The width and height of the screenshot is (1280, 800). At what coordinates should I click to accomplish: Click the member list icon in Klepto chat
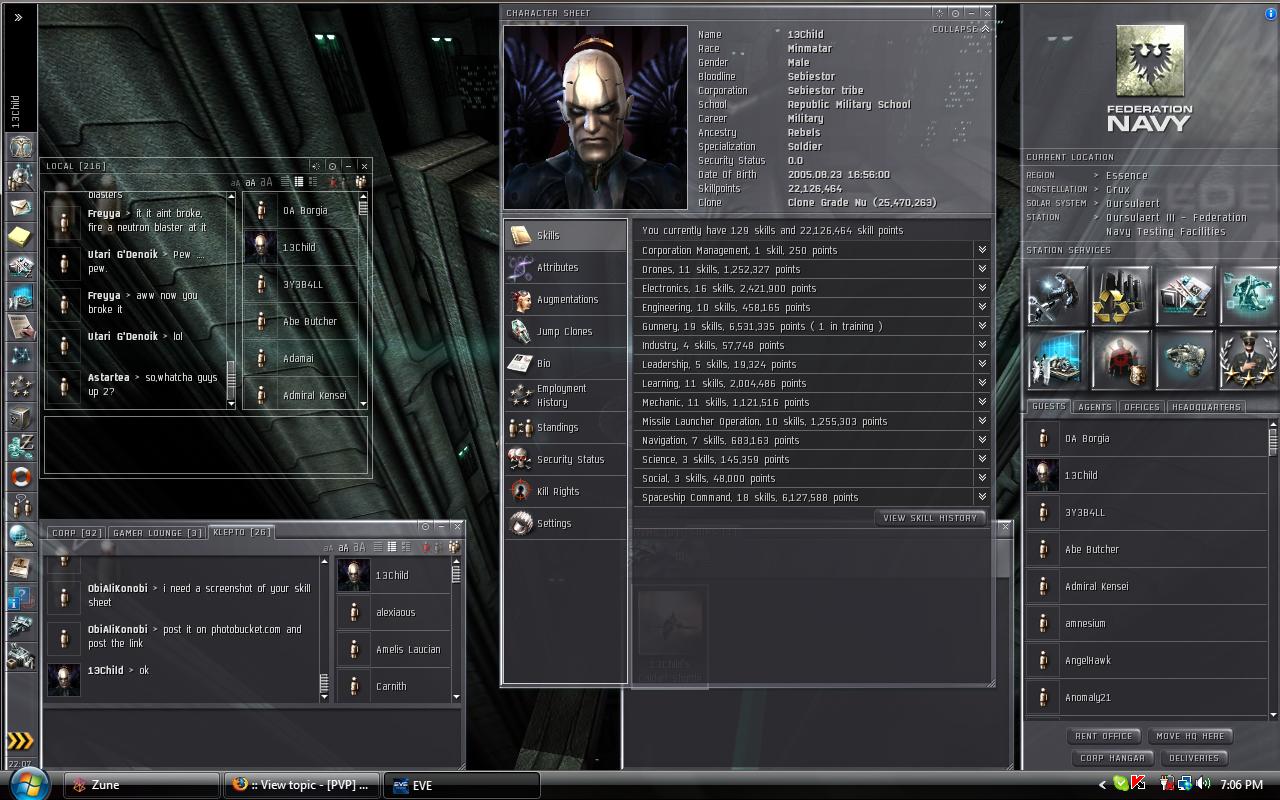tap(455, 547)
